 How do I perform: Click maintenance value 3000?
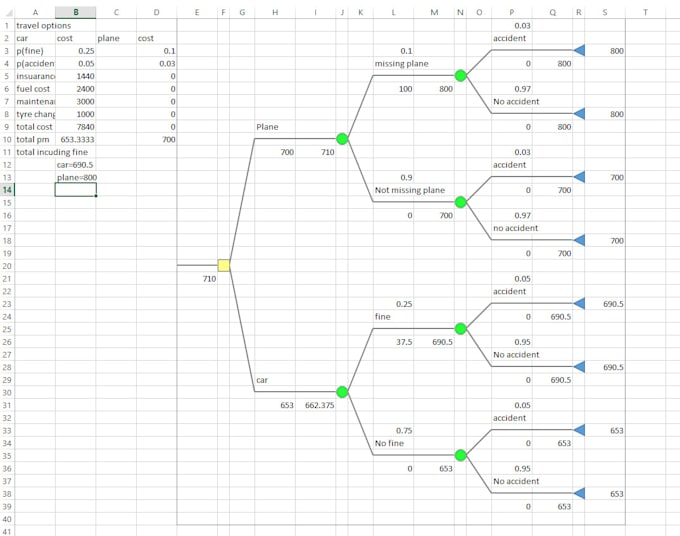(85, 101)
